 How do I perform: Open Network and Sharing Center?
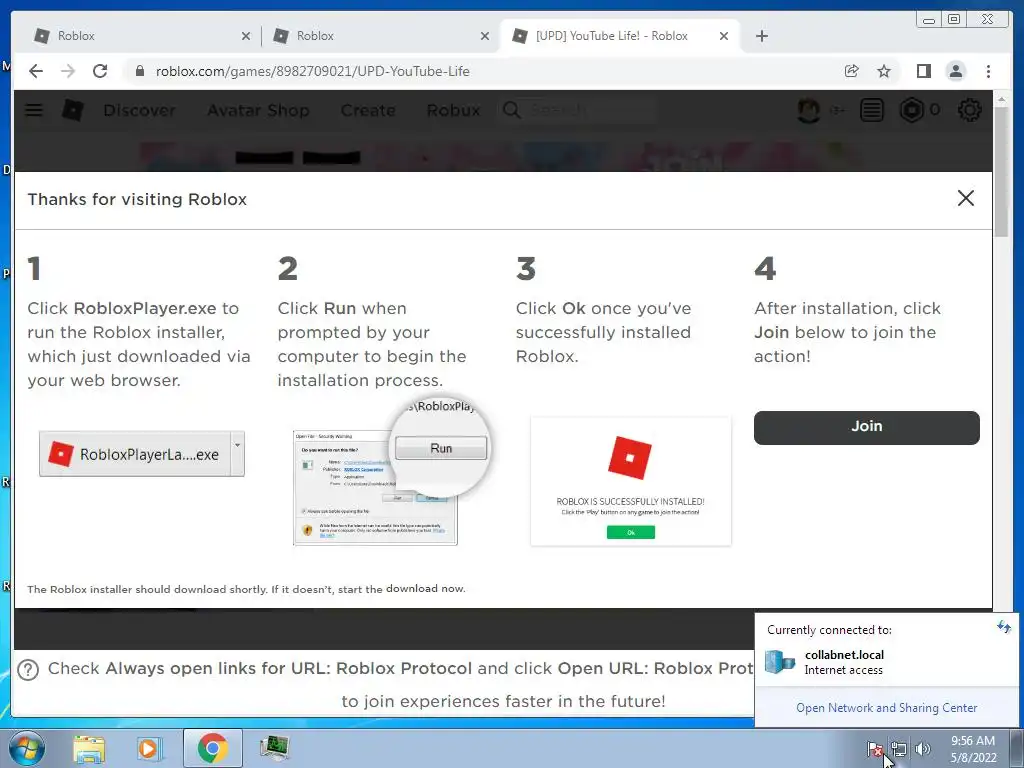coord(886,708)
